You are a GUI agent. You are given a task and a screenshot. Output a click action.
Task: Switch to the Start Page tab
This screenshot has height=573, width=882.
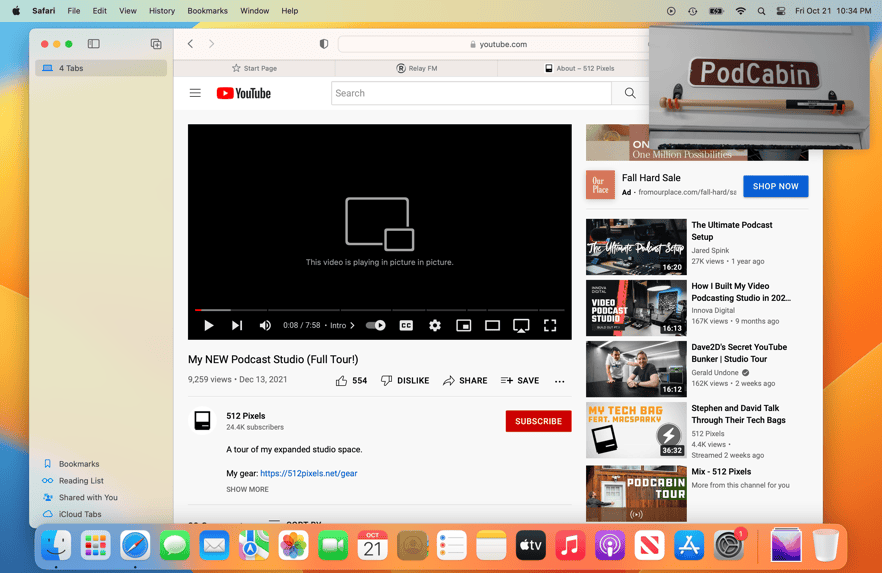255,68
